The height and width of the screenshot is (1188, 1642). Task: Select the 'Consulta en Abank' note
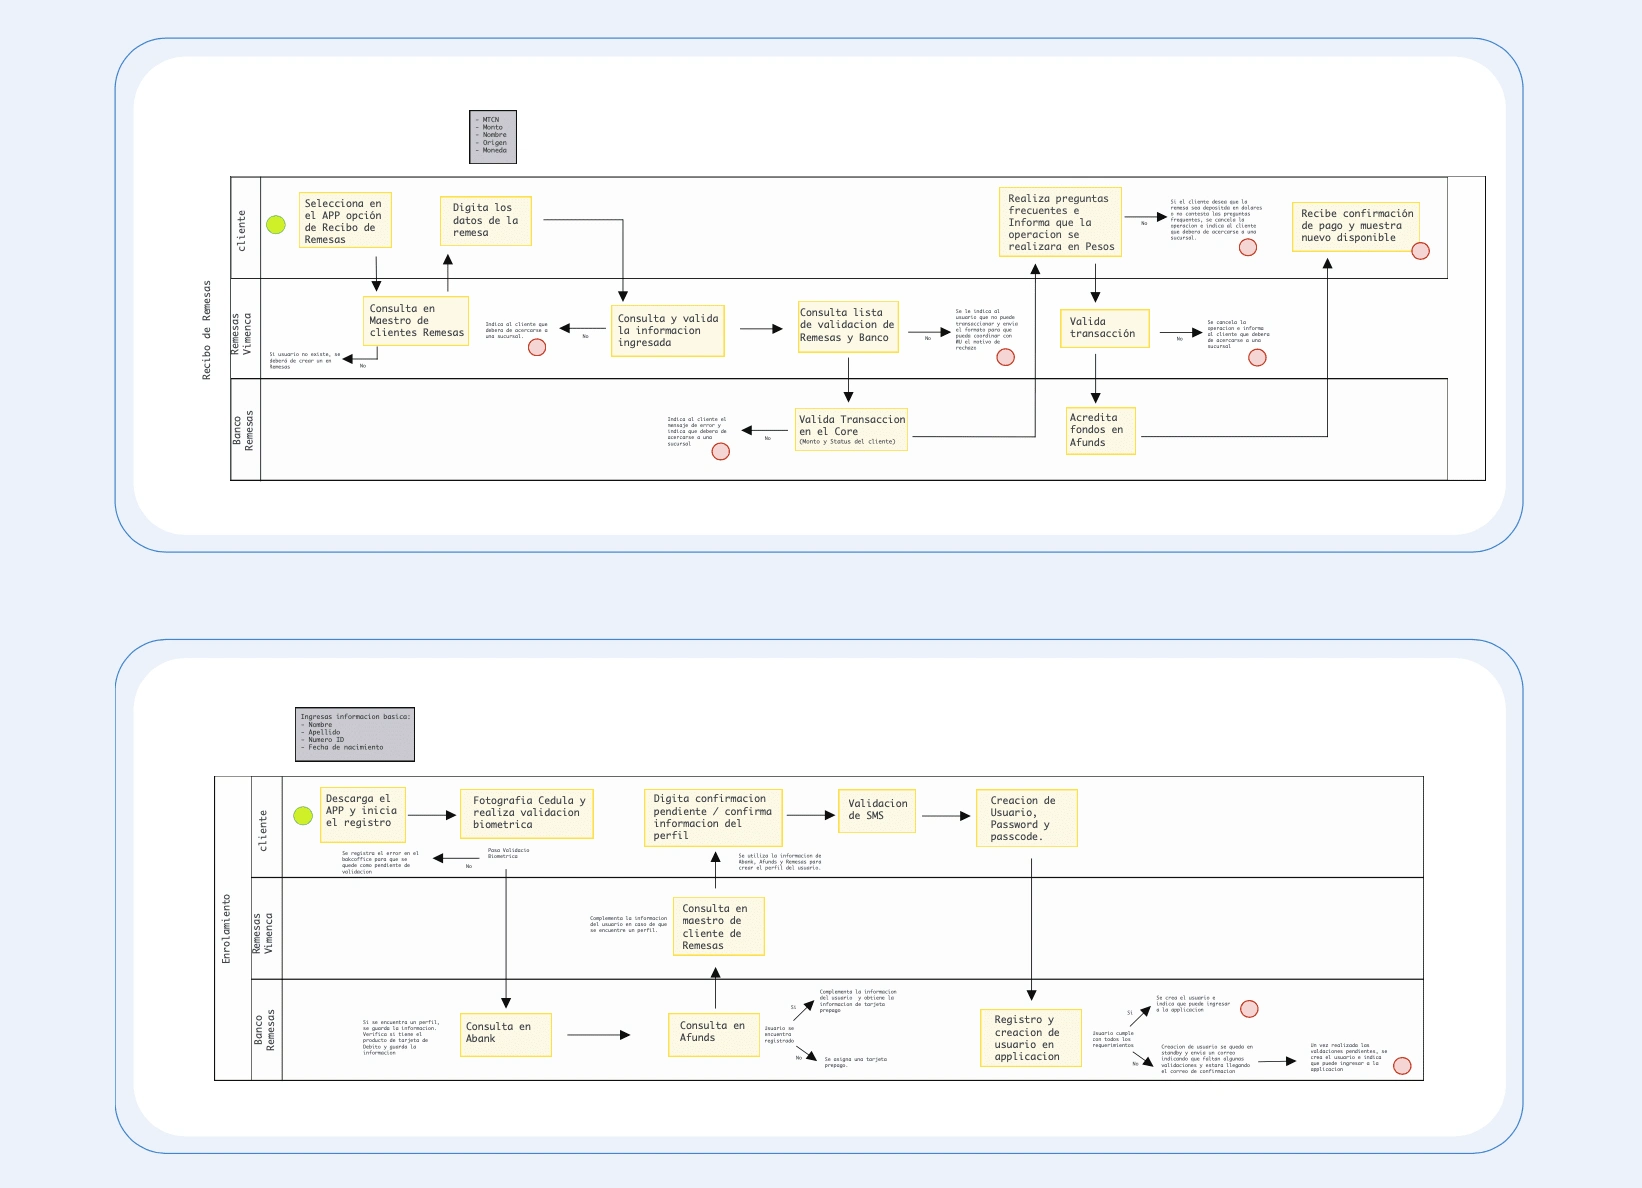(x=507, y=1034)
